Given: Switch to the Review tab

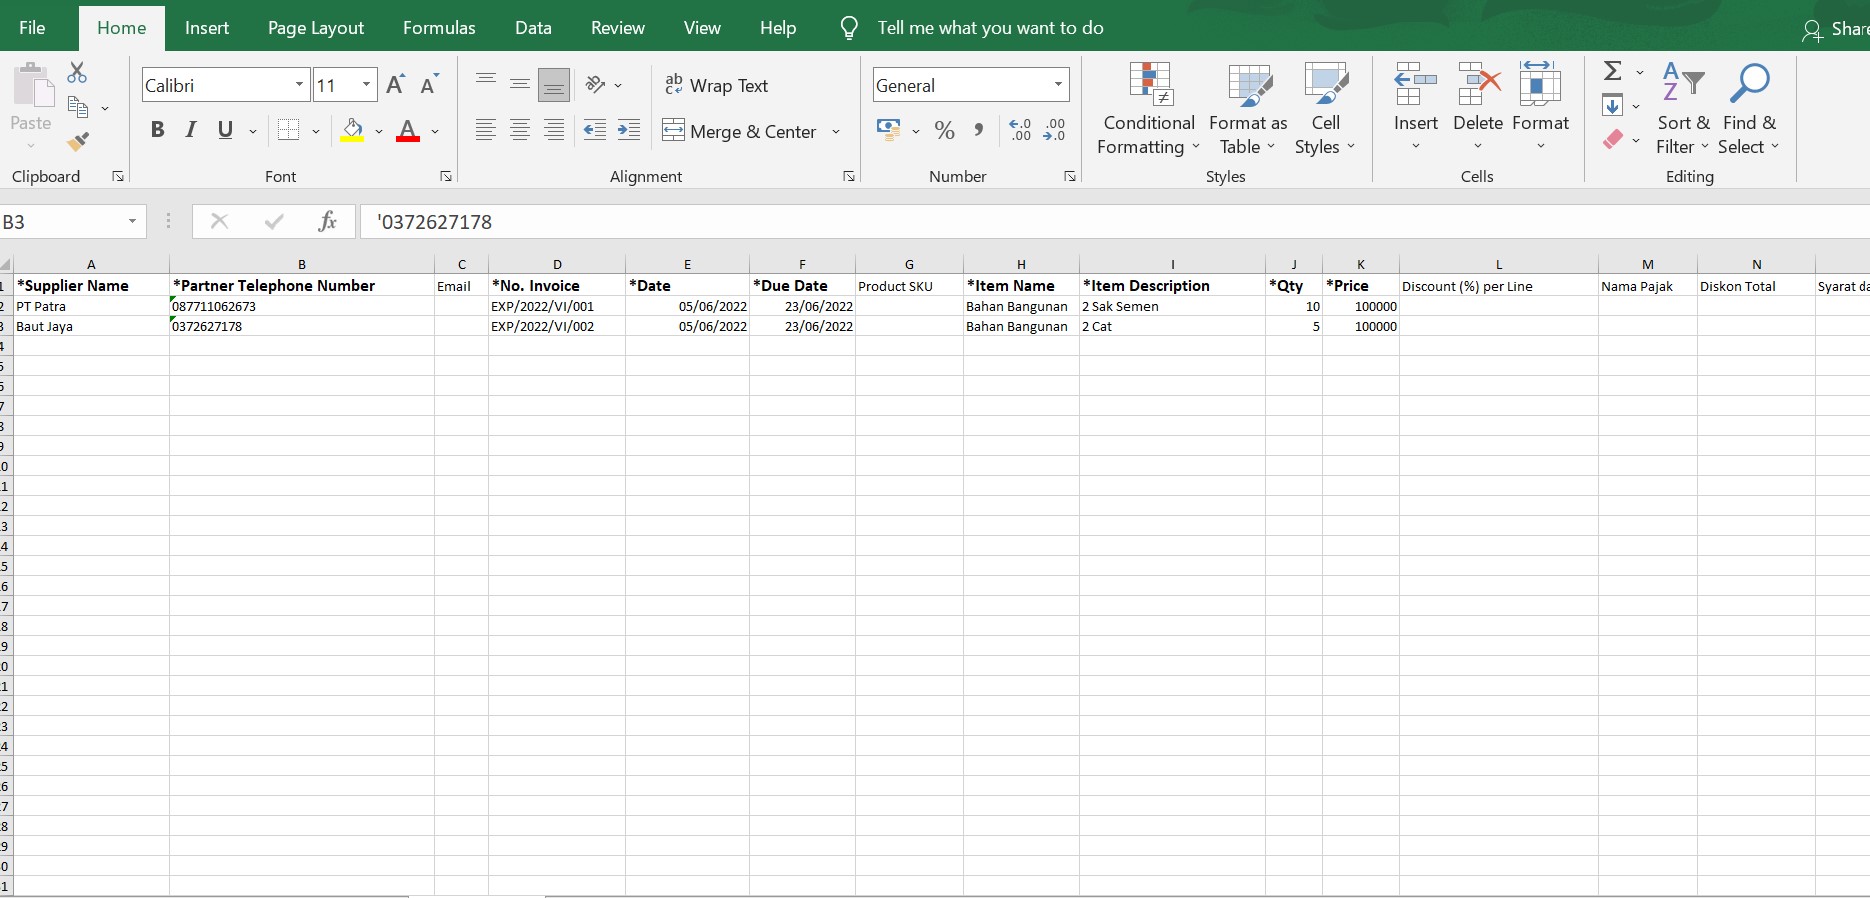Looking at the screenshot, I should pos(618,28).
